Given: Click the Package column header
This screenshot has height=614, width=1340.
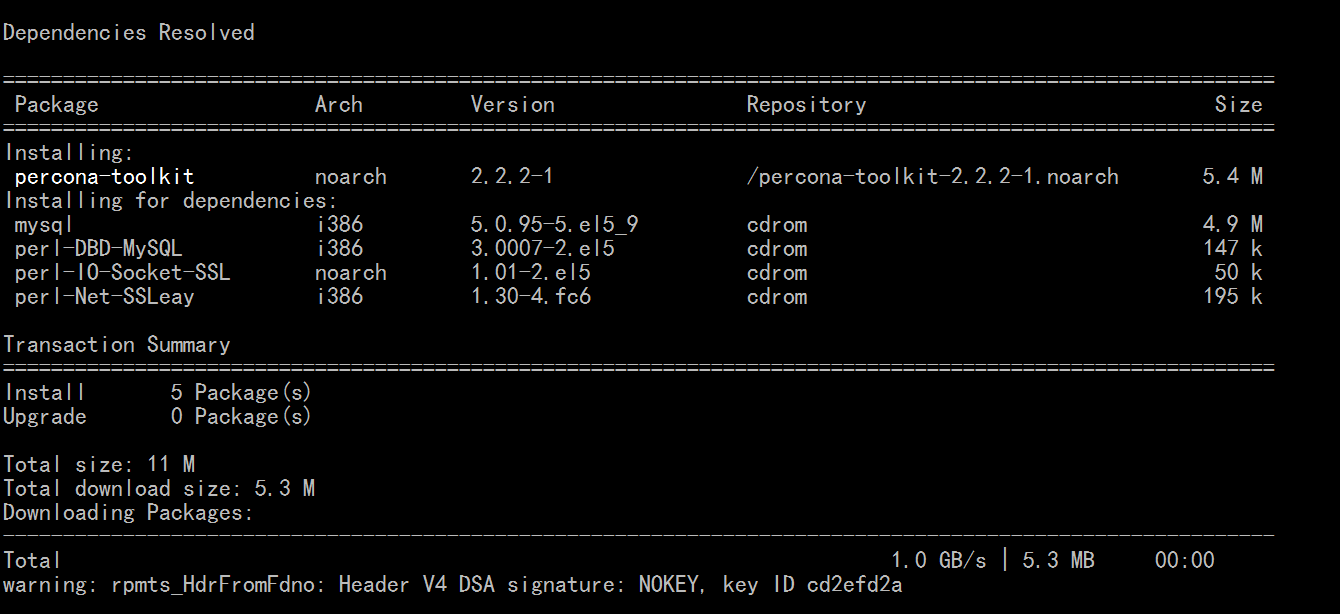Looking at the screenshot, I should pos(56,105).
